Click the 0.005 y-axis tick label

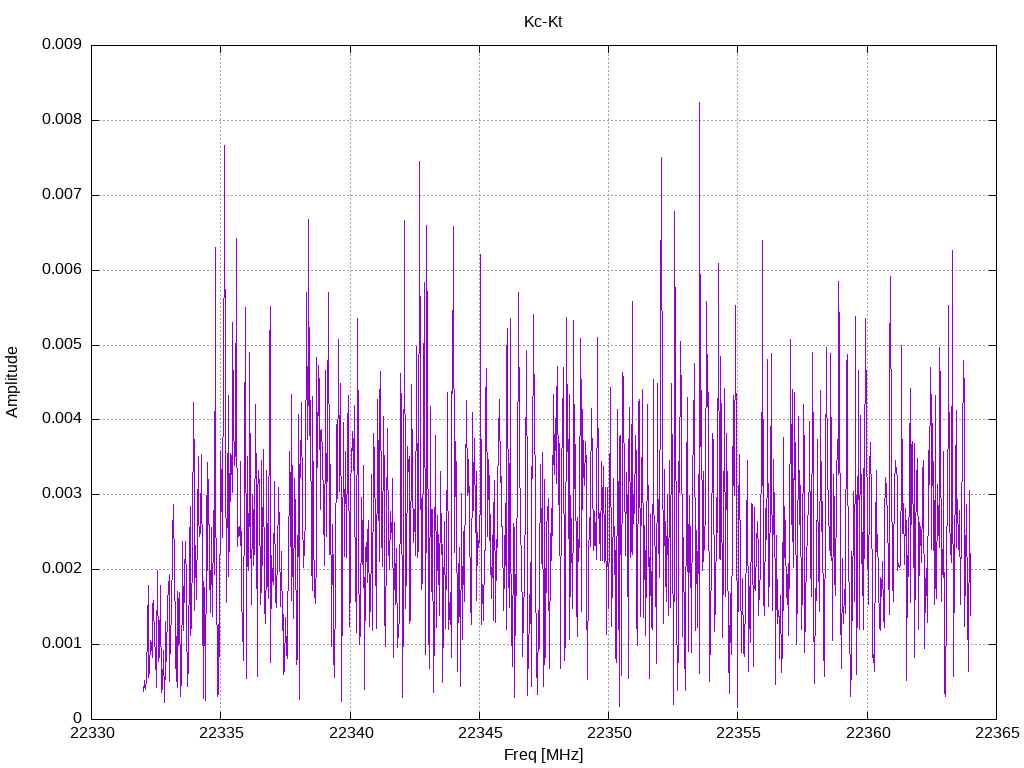click(62, 344)
